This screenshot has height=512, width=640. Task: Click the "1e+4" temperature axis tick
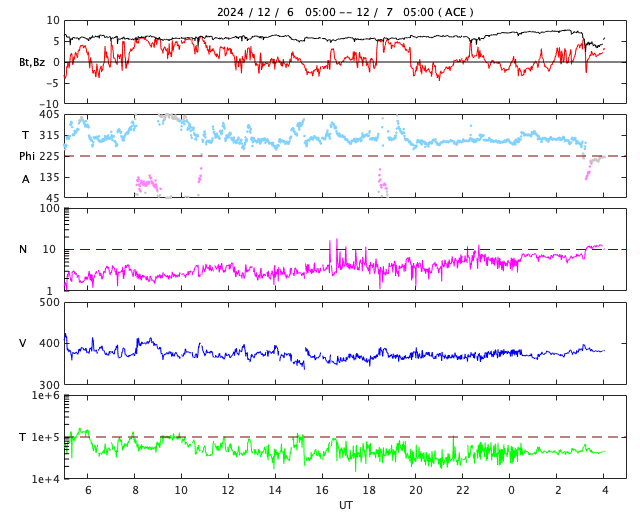tap(46, 479)
